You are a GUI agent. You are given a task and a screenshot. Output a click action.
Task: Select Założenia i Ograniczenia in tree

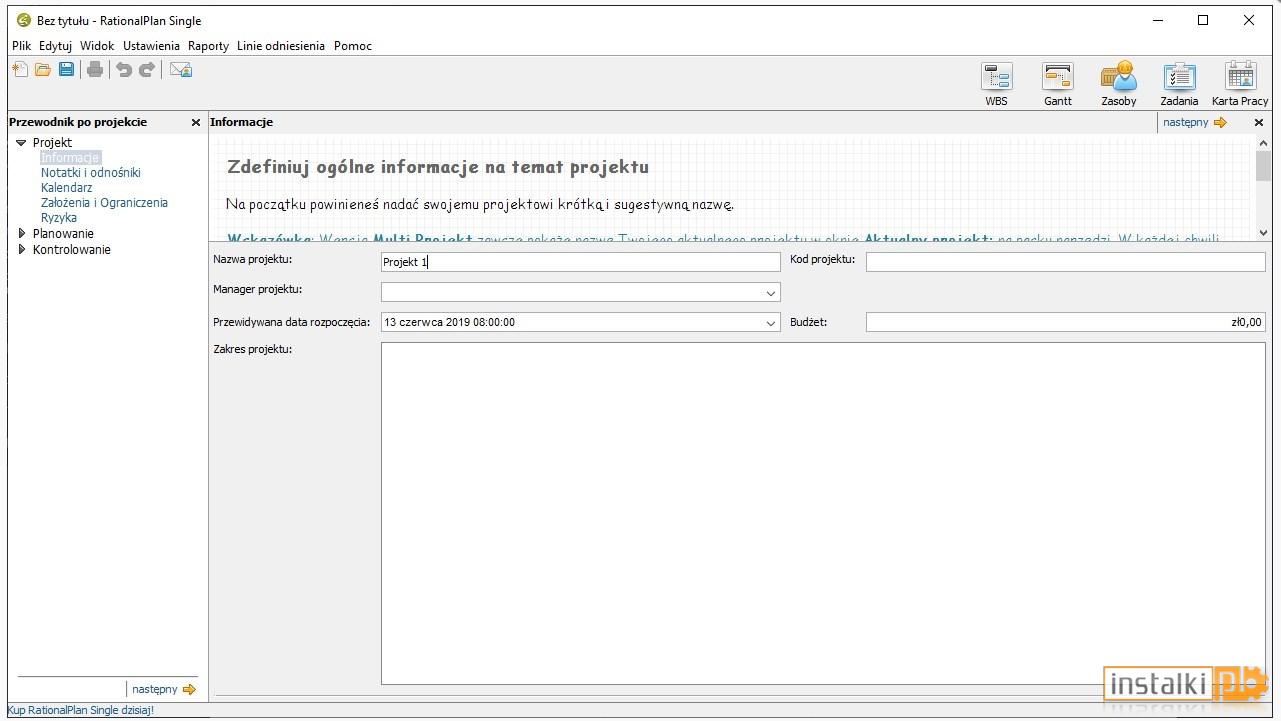coord(104,202)
